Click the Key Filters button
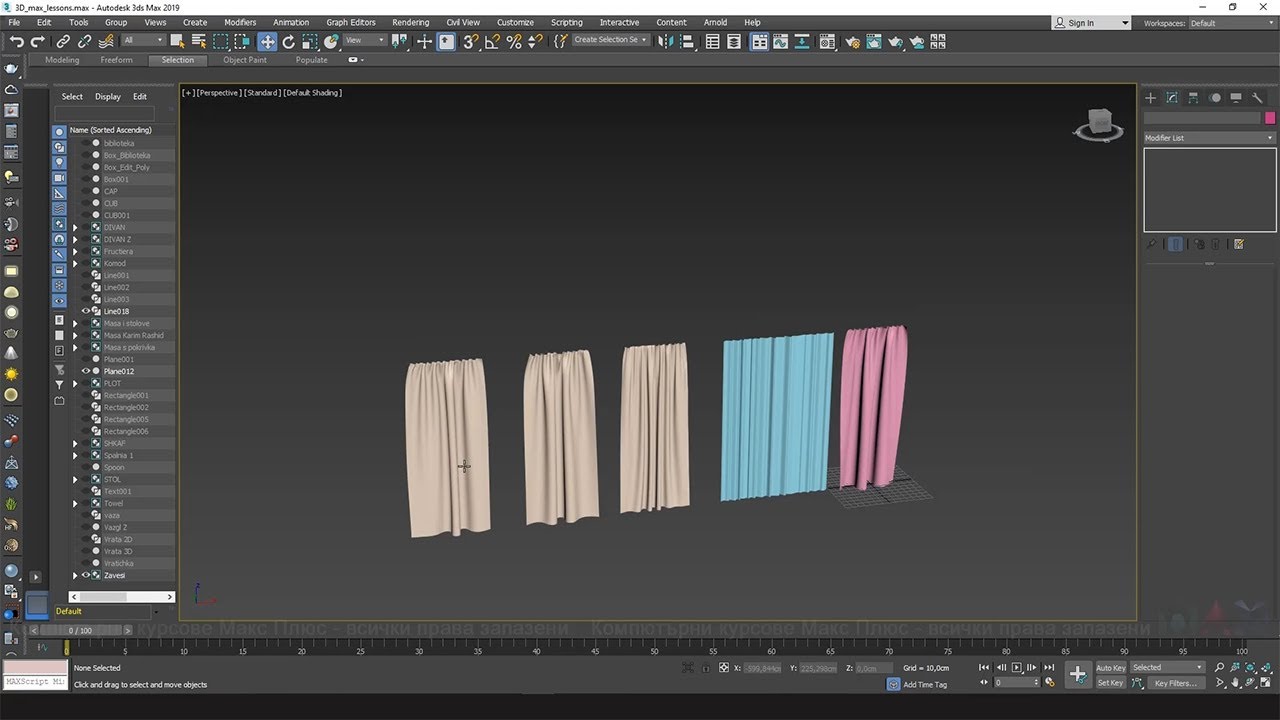1280x720 pixels. pos(1175,683)
